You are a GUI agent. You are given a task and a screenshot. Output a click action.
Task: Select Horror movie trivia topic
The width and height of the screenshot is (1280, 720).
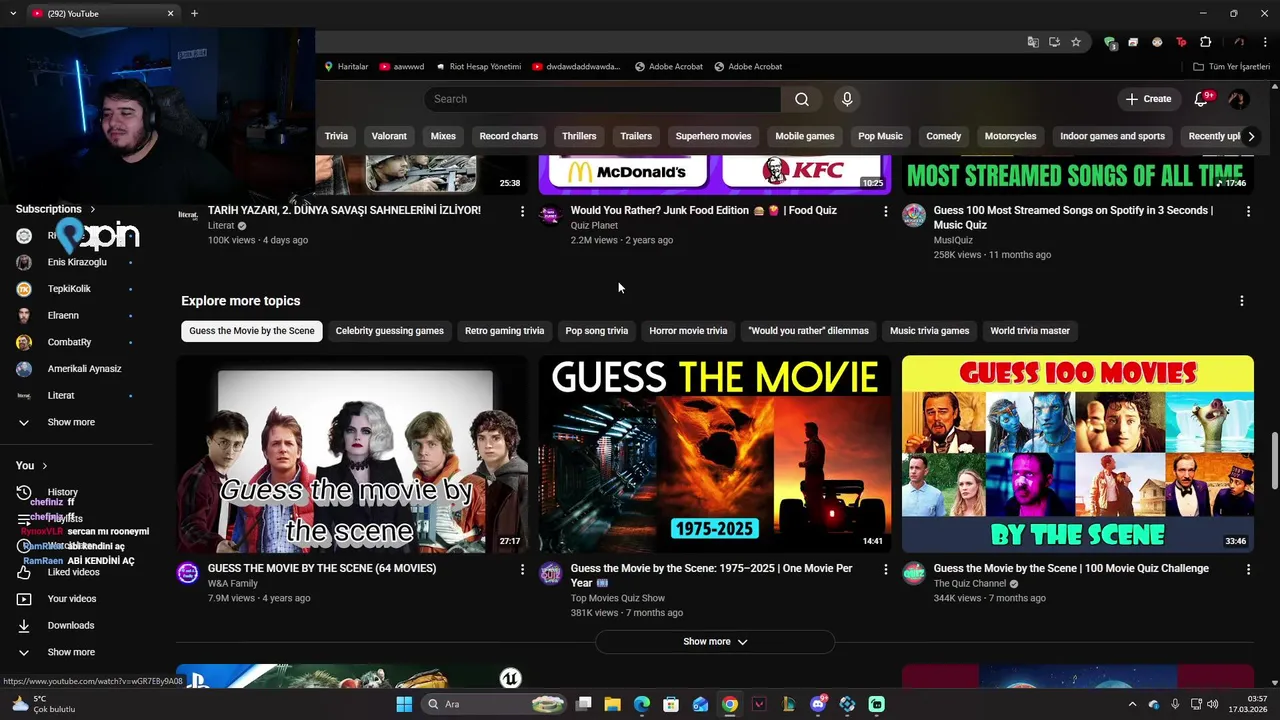688,331
